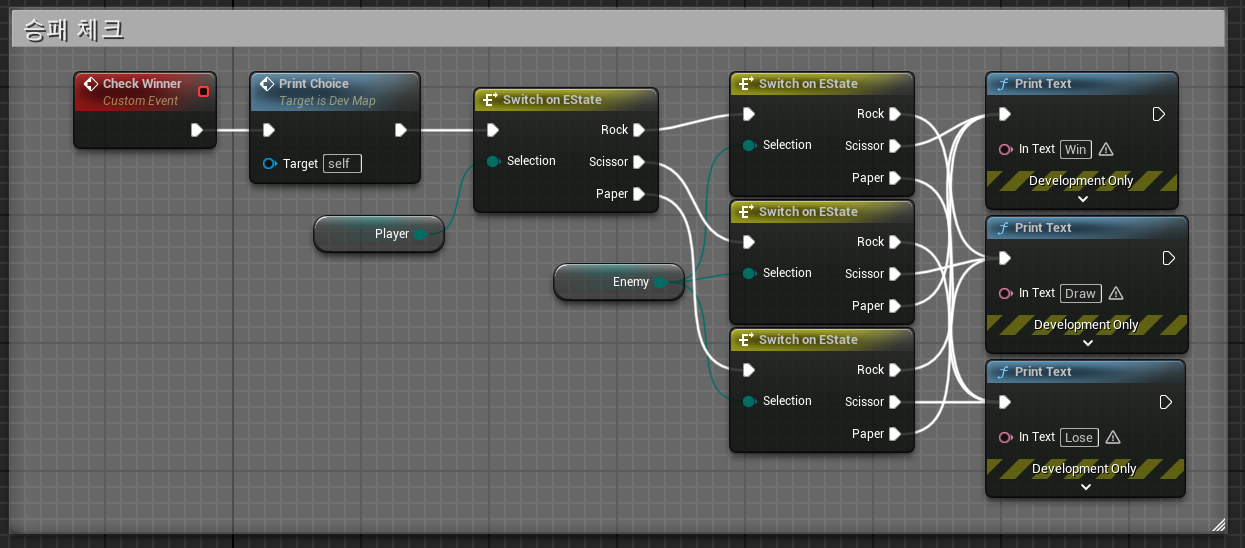Viewport: 1245px width, 548px height.
Task: Click Rock output of Switch fed by Player's Rock
Action: click(895, 114)
